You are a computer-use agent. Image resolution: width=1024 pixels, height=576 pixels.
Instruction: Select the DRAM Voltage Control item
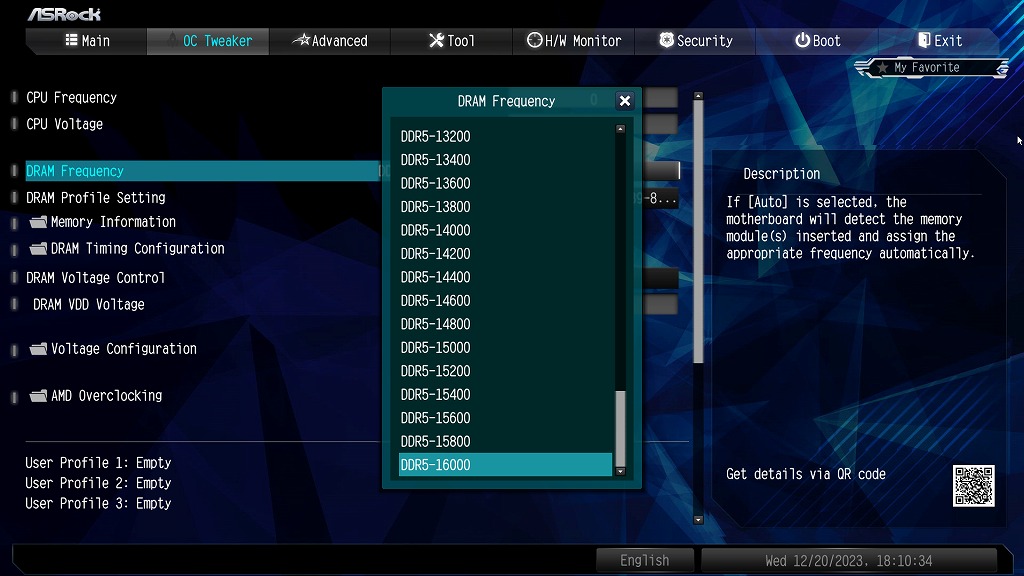[95, 278]
